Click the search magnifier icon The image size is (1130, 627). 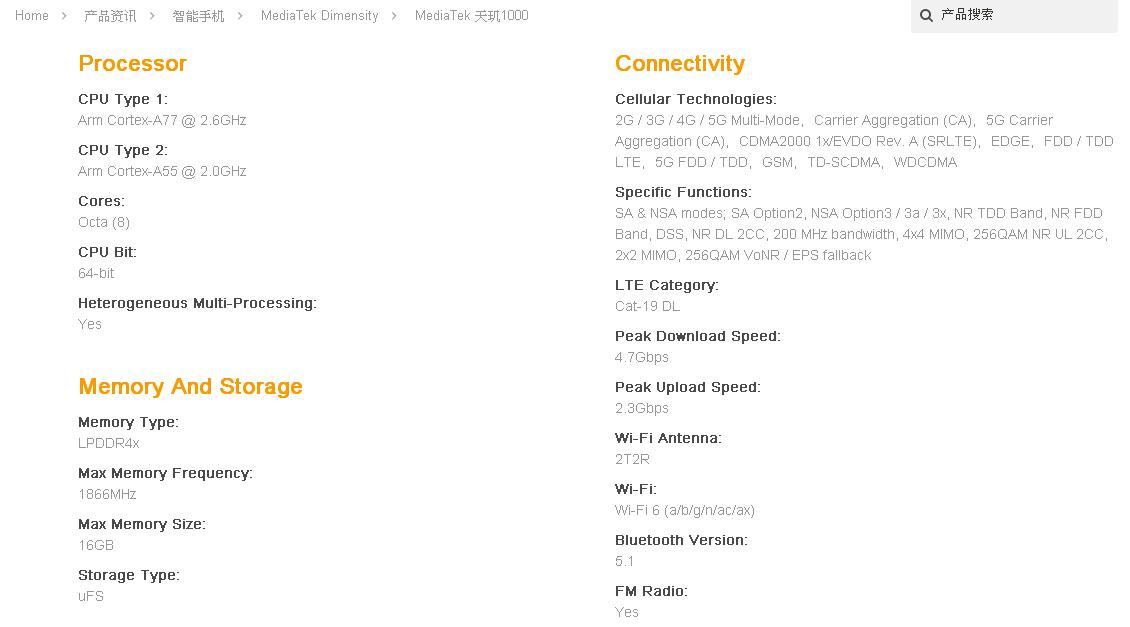tap(926, 15)
